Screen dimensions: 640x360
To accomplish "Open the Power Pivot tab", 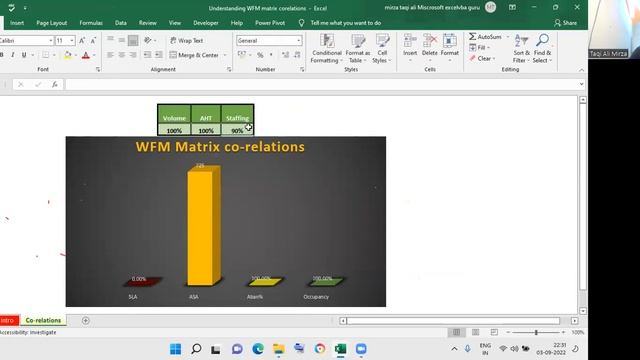I will click(x=270, y=23).
